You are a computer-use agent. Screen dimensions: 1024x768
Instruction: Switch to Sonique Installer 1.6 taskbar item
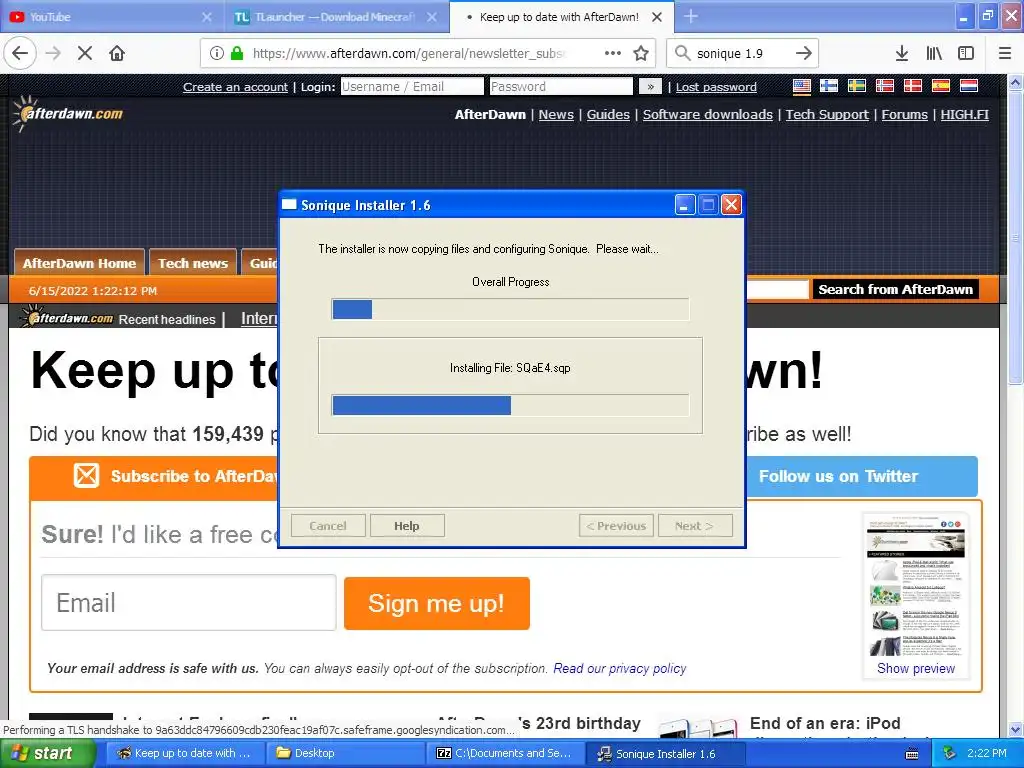666,753
